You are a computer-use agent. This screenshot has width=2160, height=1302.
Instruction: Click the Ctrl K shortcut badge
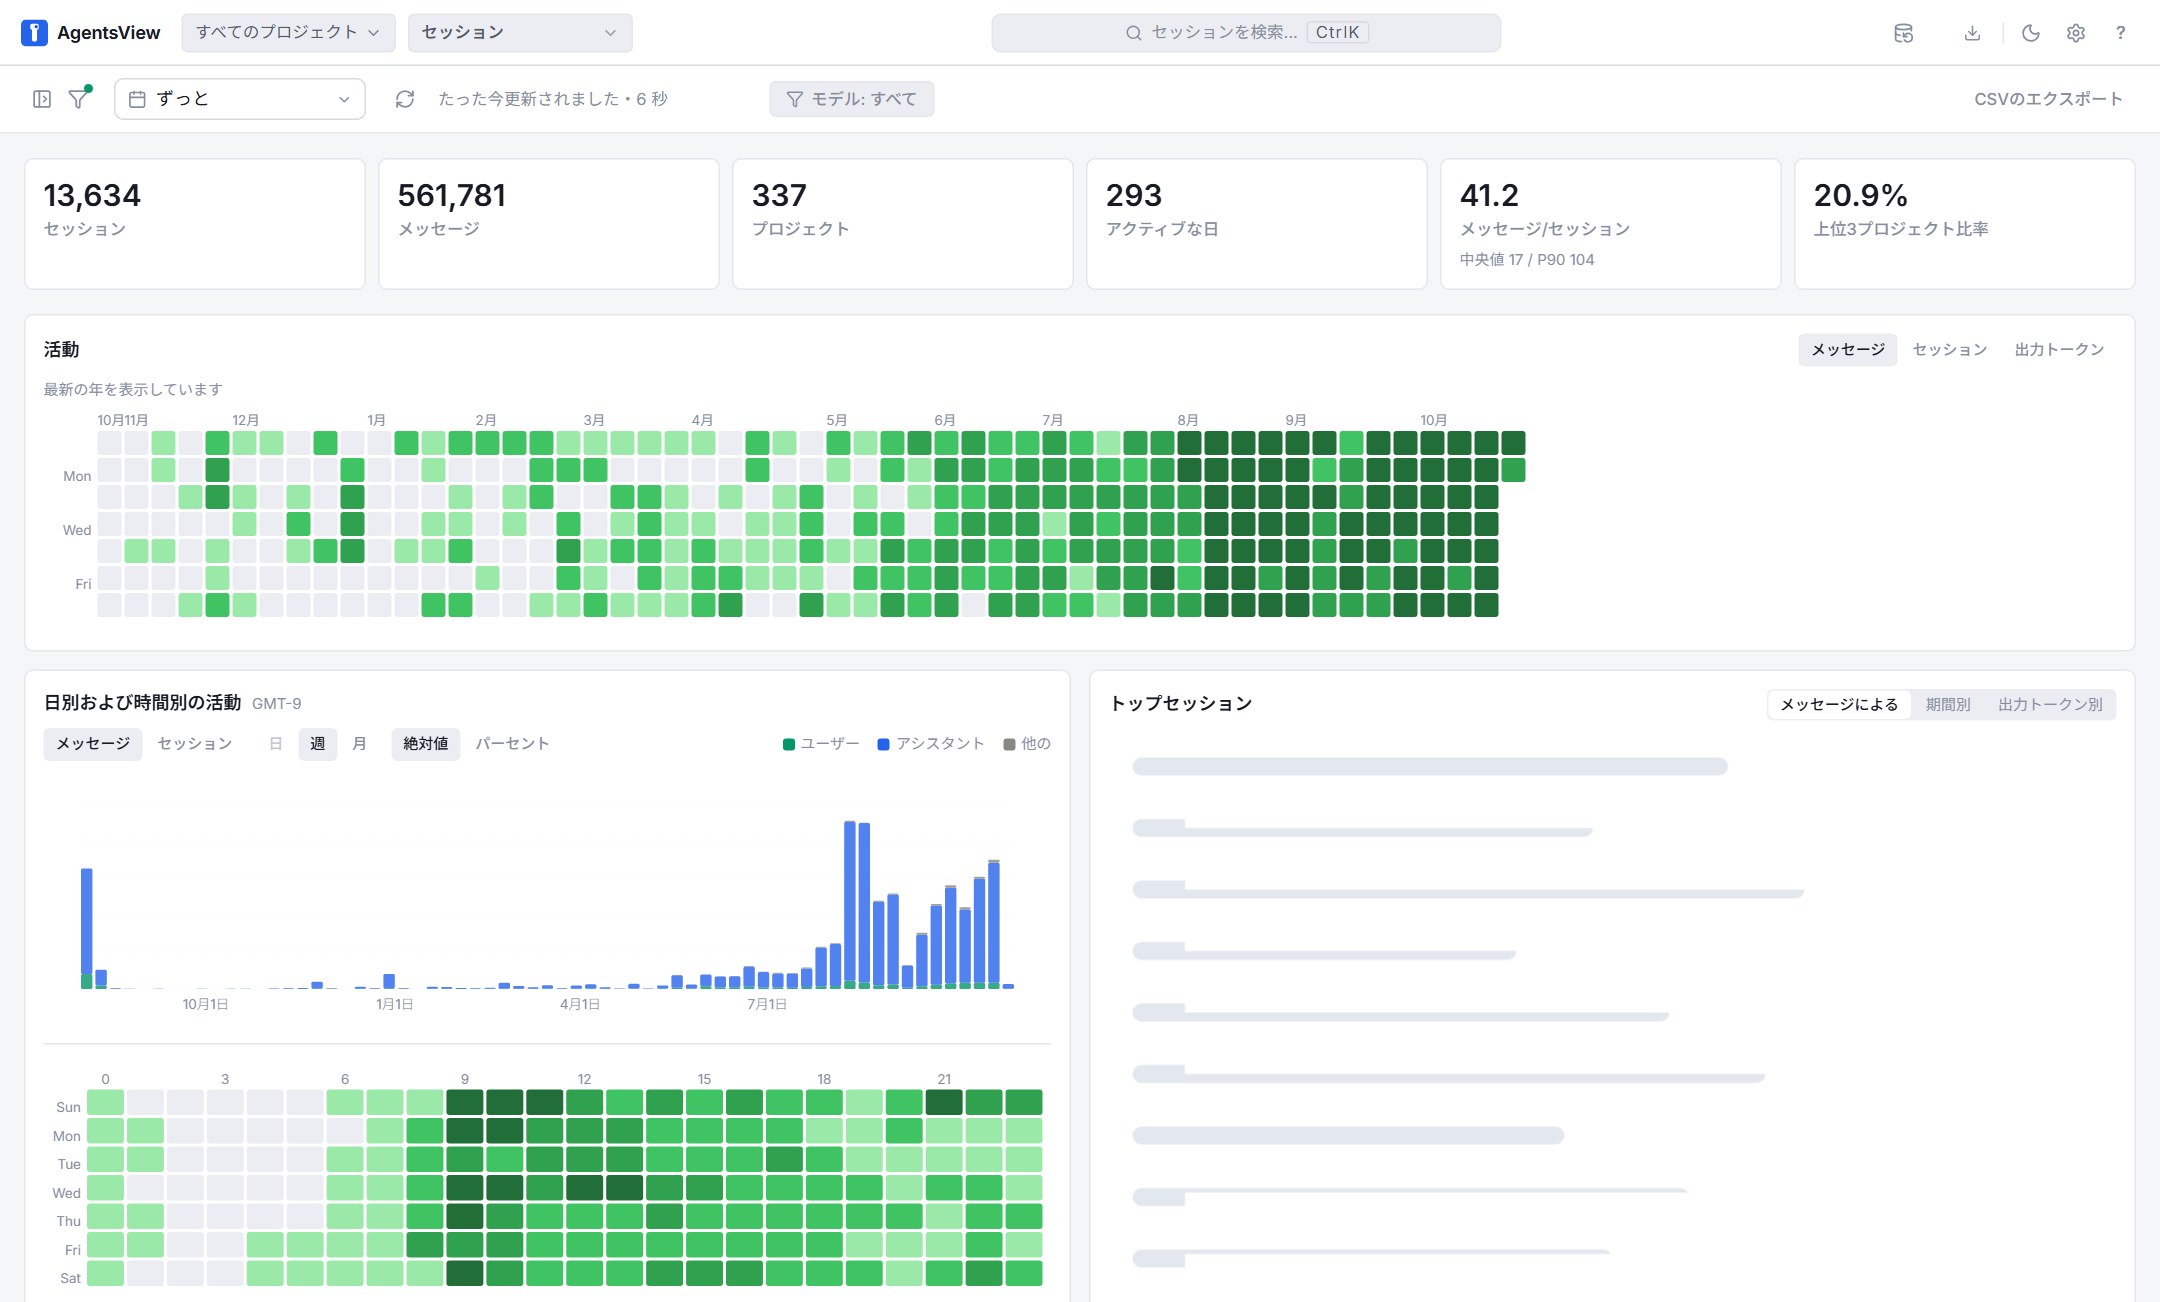(x=1337, y=32)
